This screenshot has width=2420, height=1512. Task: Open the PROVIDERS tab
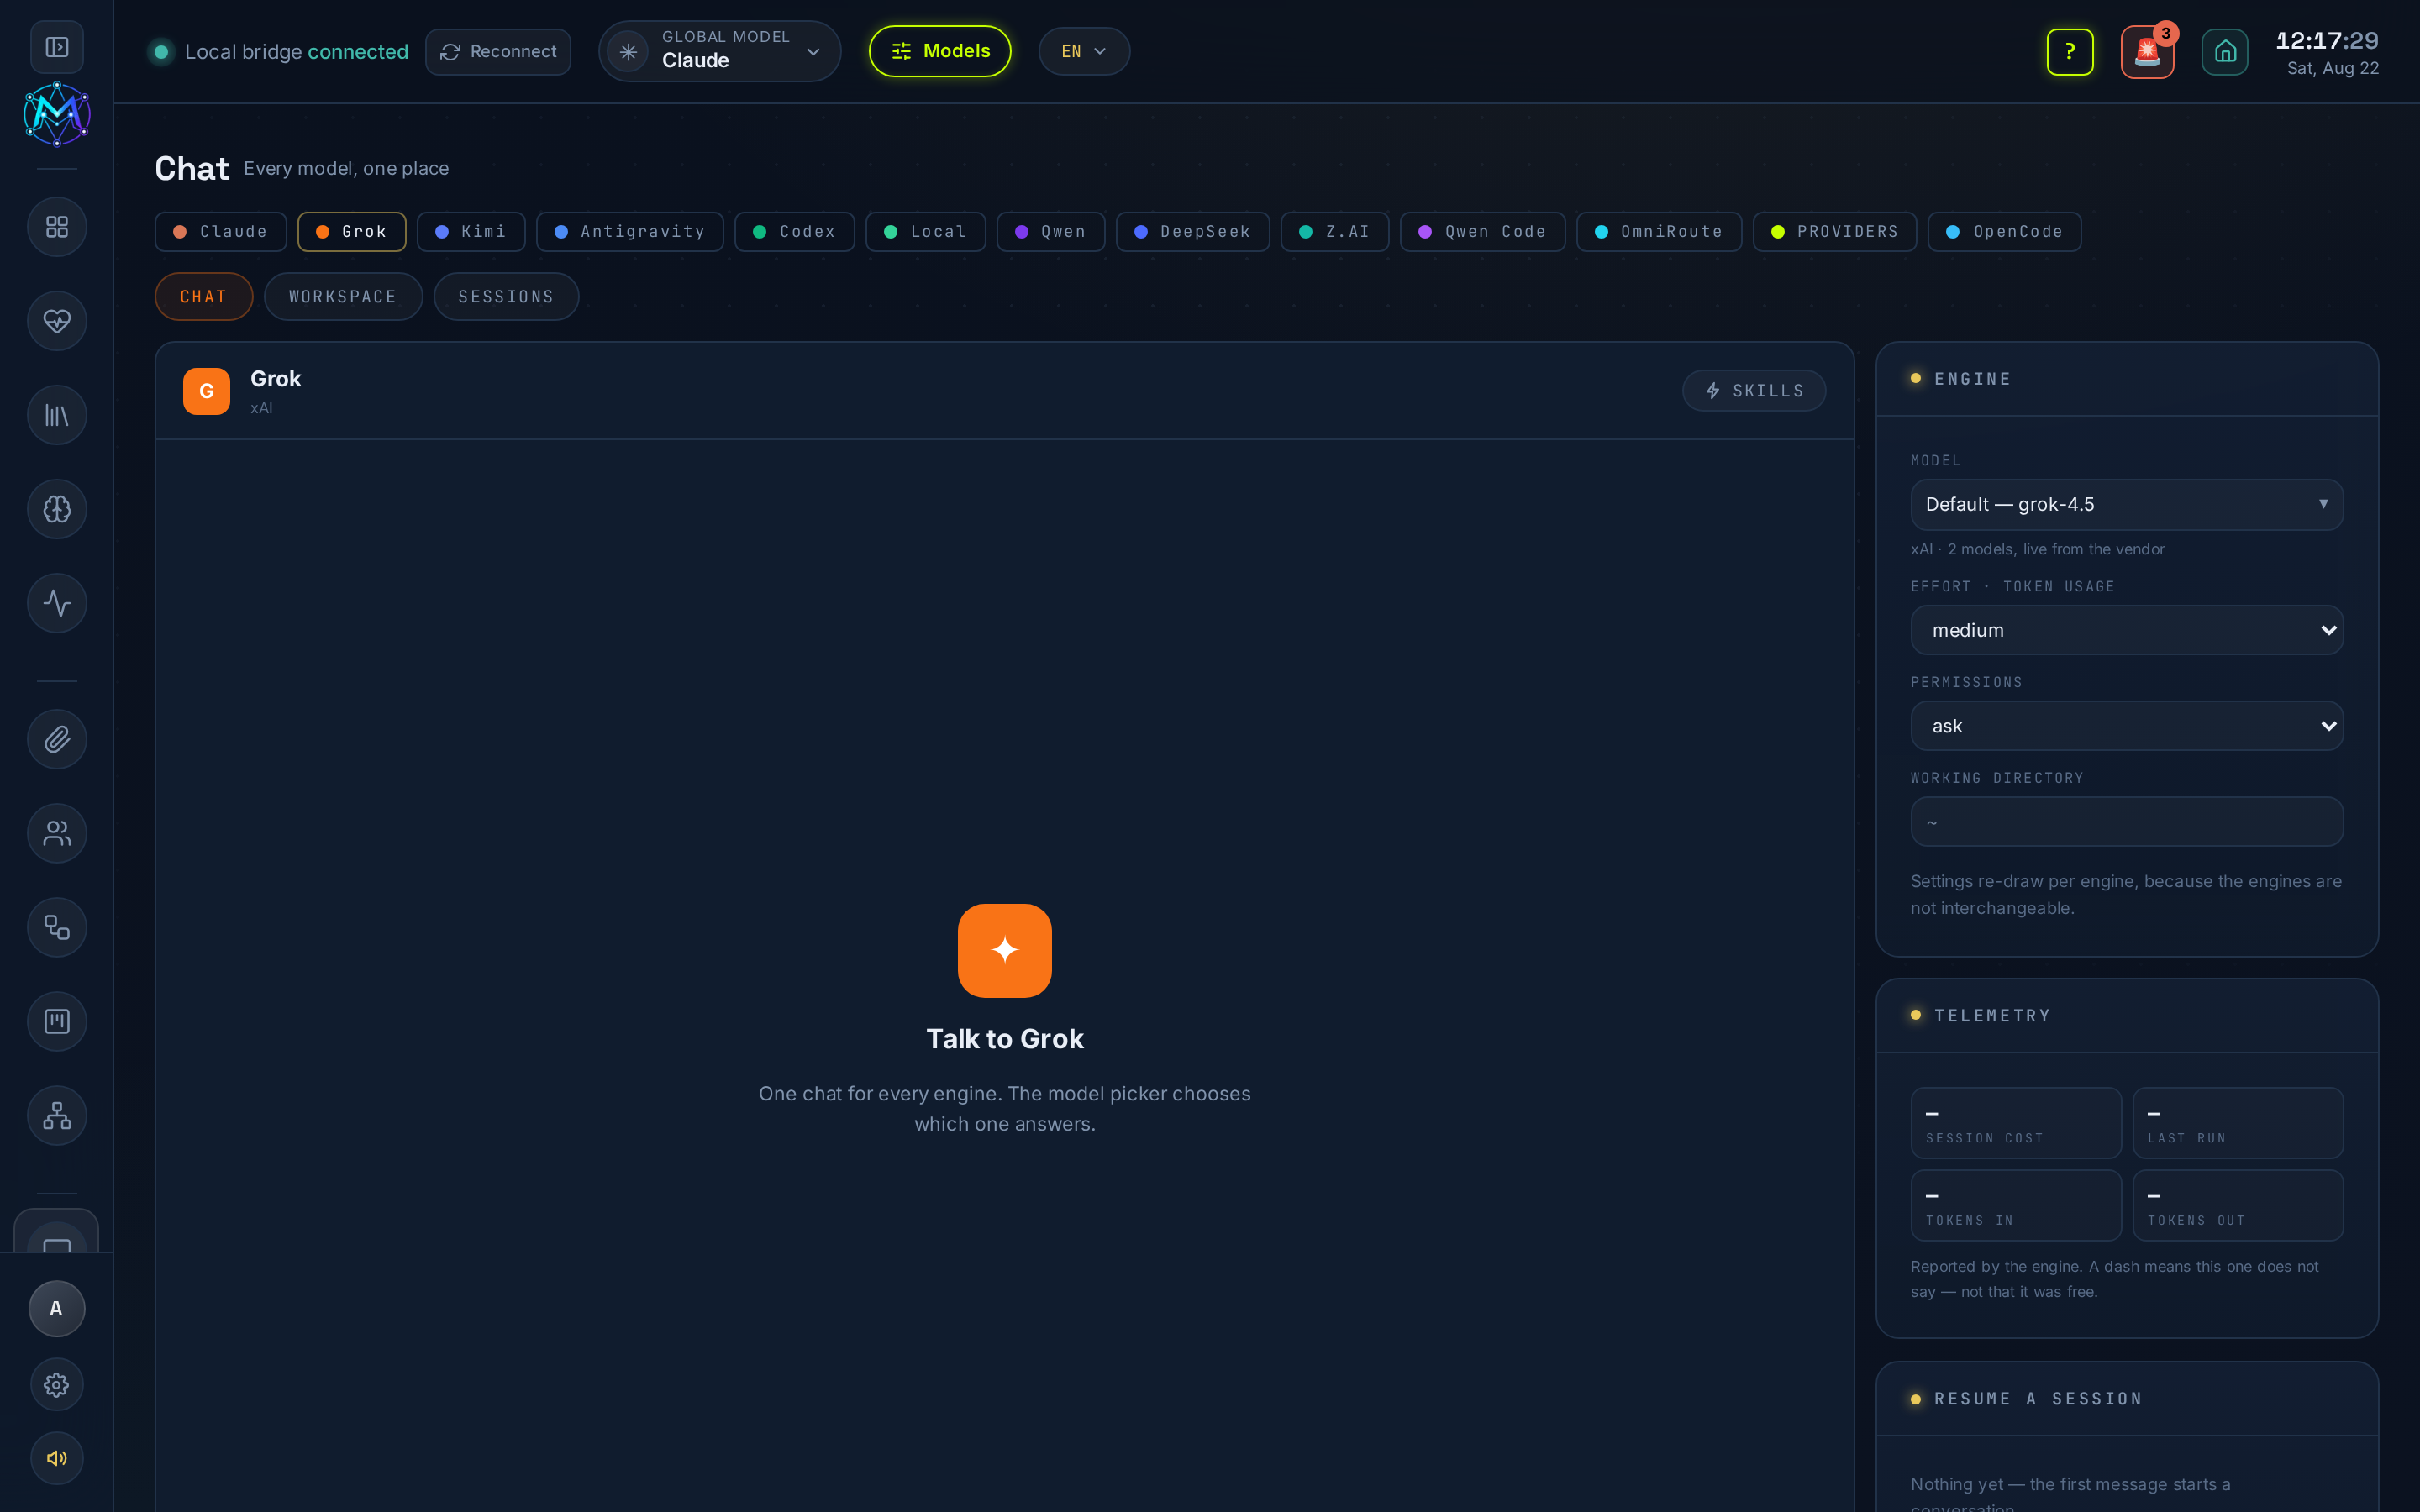1835,232
